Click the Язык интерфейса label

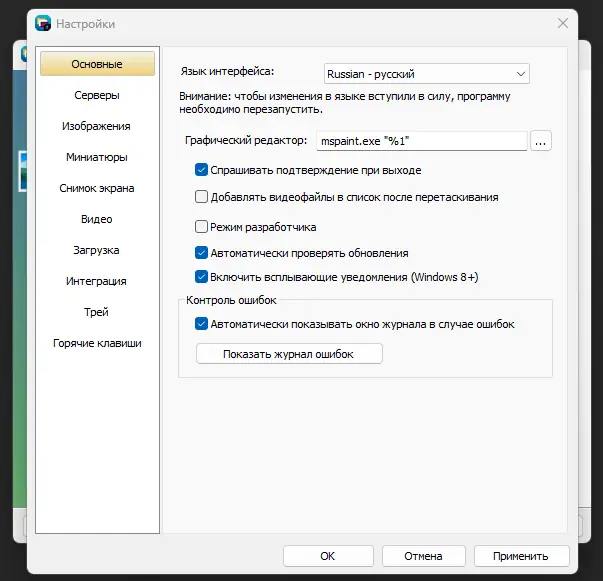pyautogui.click(x=227, y=72)
